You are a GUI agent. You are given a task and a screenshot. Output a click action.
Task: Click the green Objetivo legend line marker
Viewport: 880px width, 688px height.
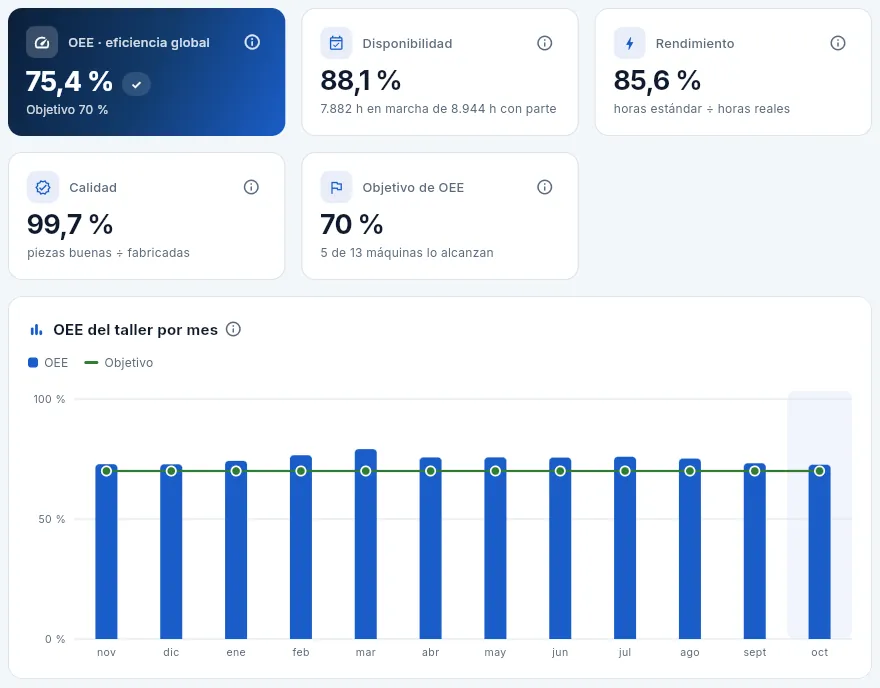[91, 363]
